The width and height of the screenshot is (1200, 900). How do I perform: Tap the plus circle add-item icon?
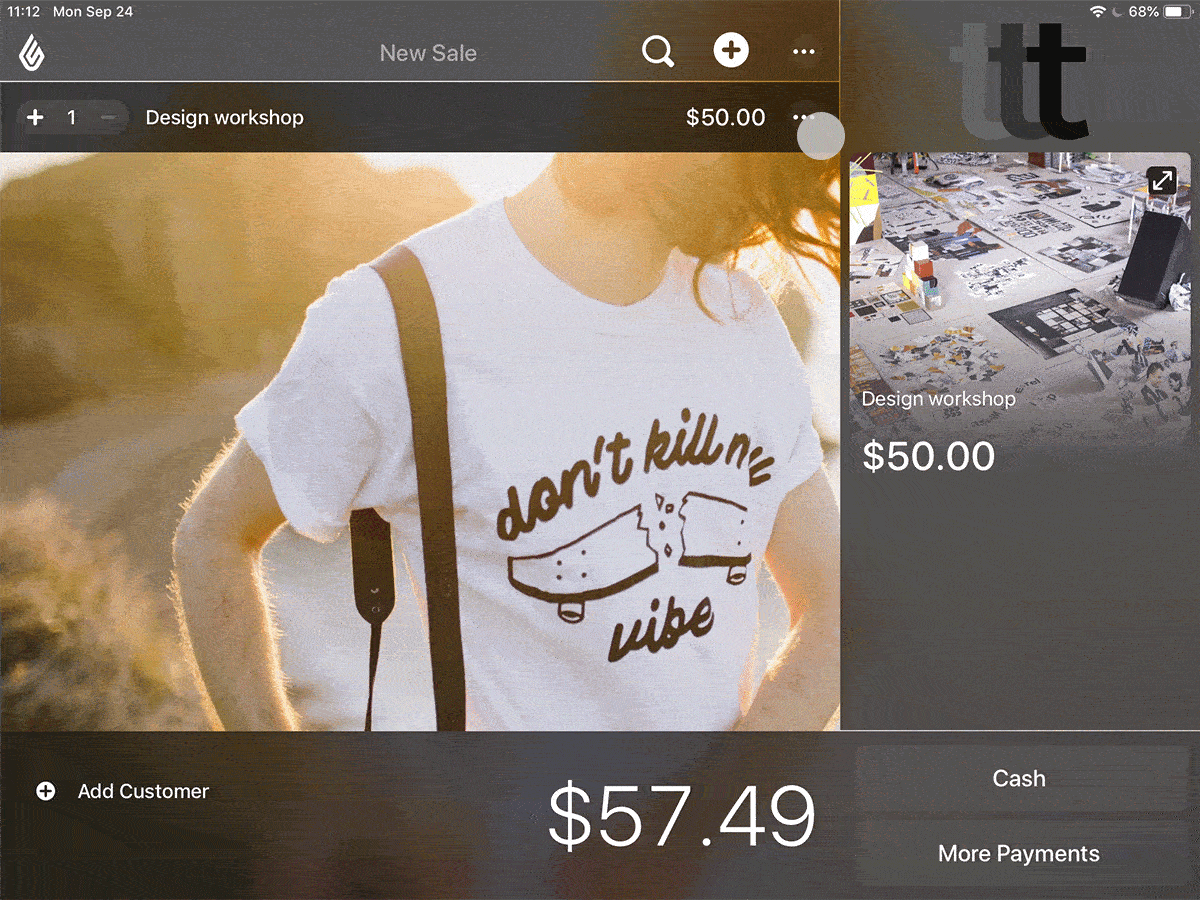[x=731, y=50]
